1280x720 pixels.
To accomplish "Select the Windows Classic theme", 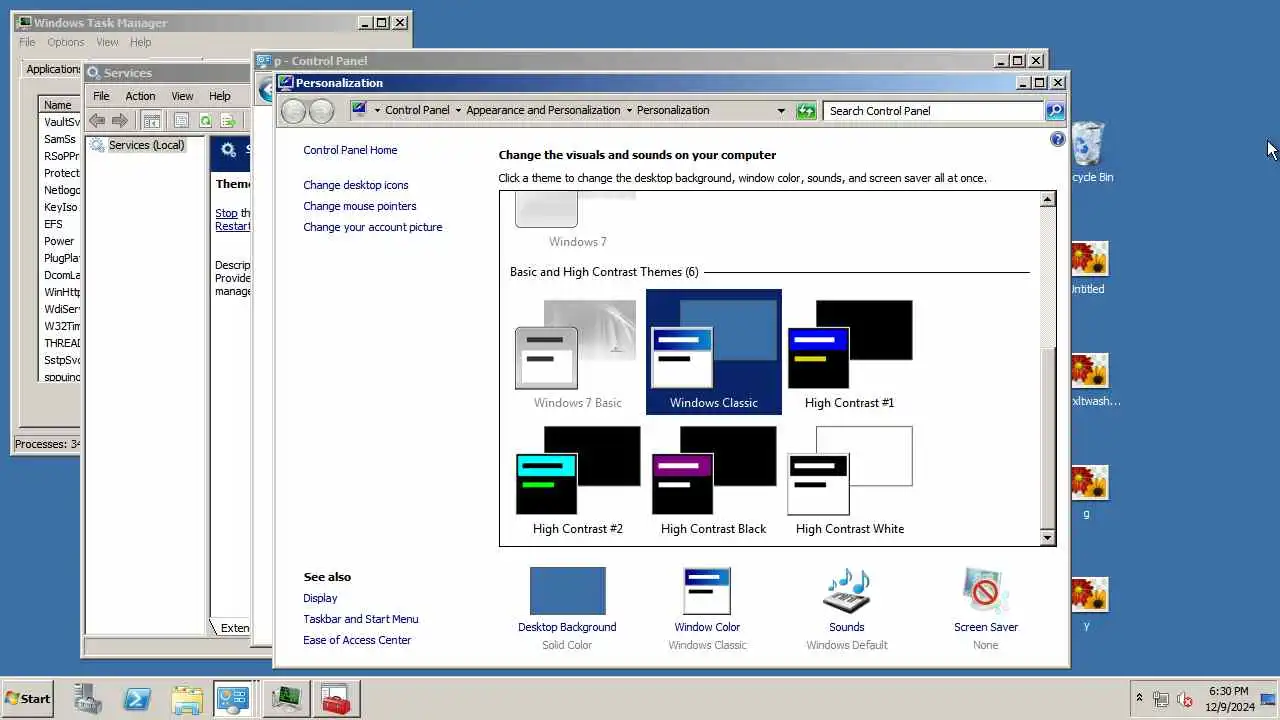I will (x=714, y=352).
